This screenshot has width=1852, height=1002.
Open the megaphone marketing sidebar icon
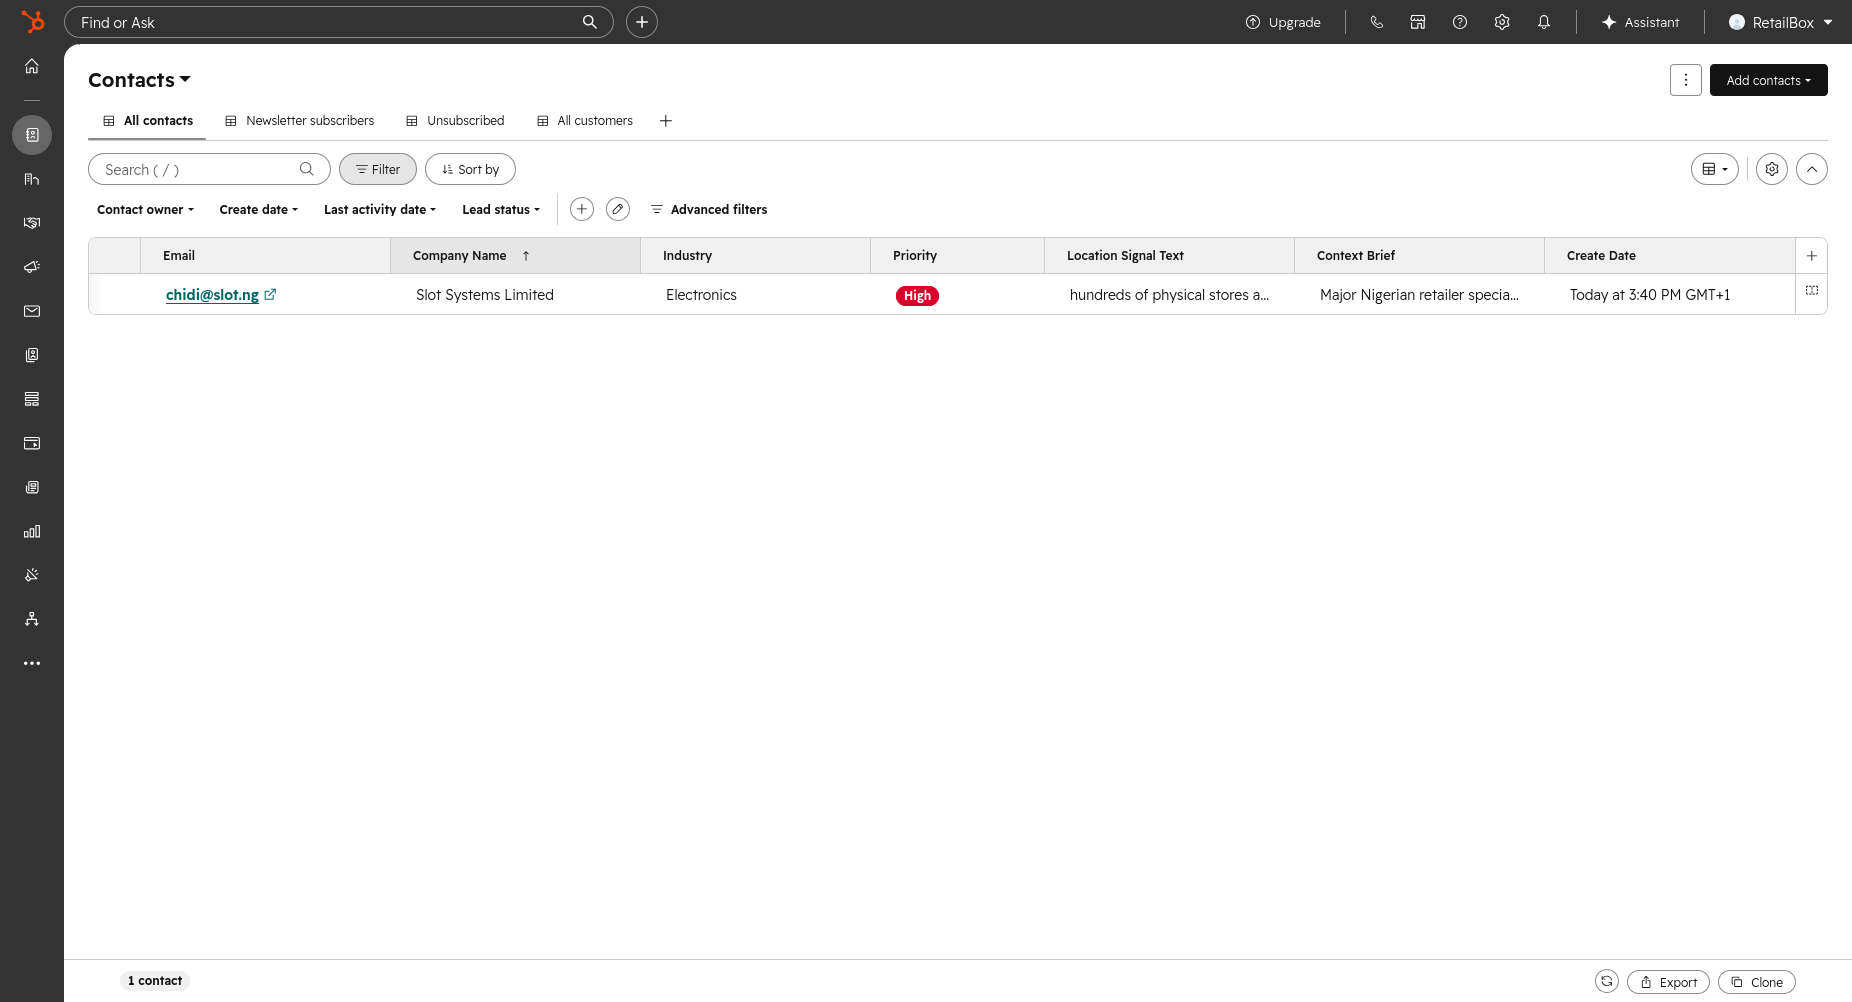(32, 267)
